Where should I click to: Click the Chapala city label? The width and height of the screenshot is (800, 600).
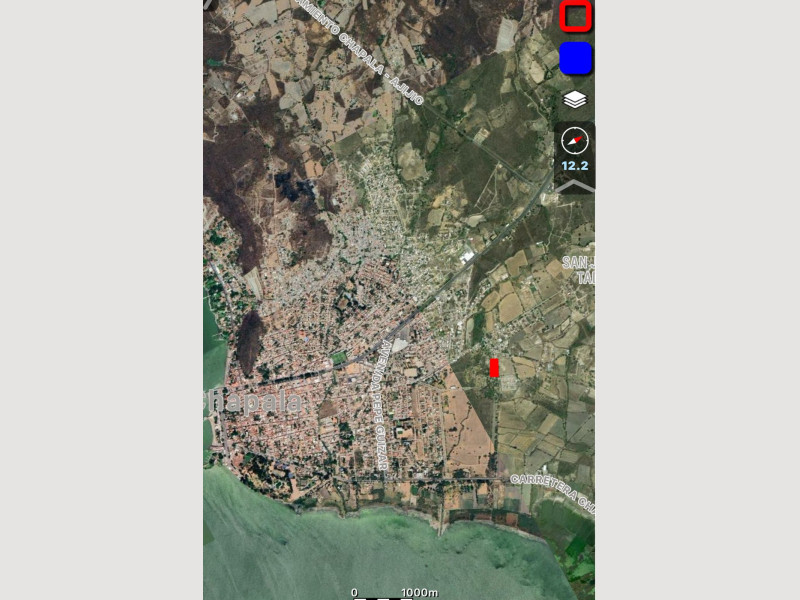256,403
